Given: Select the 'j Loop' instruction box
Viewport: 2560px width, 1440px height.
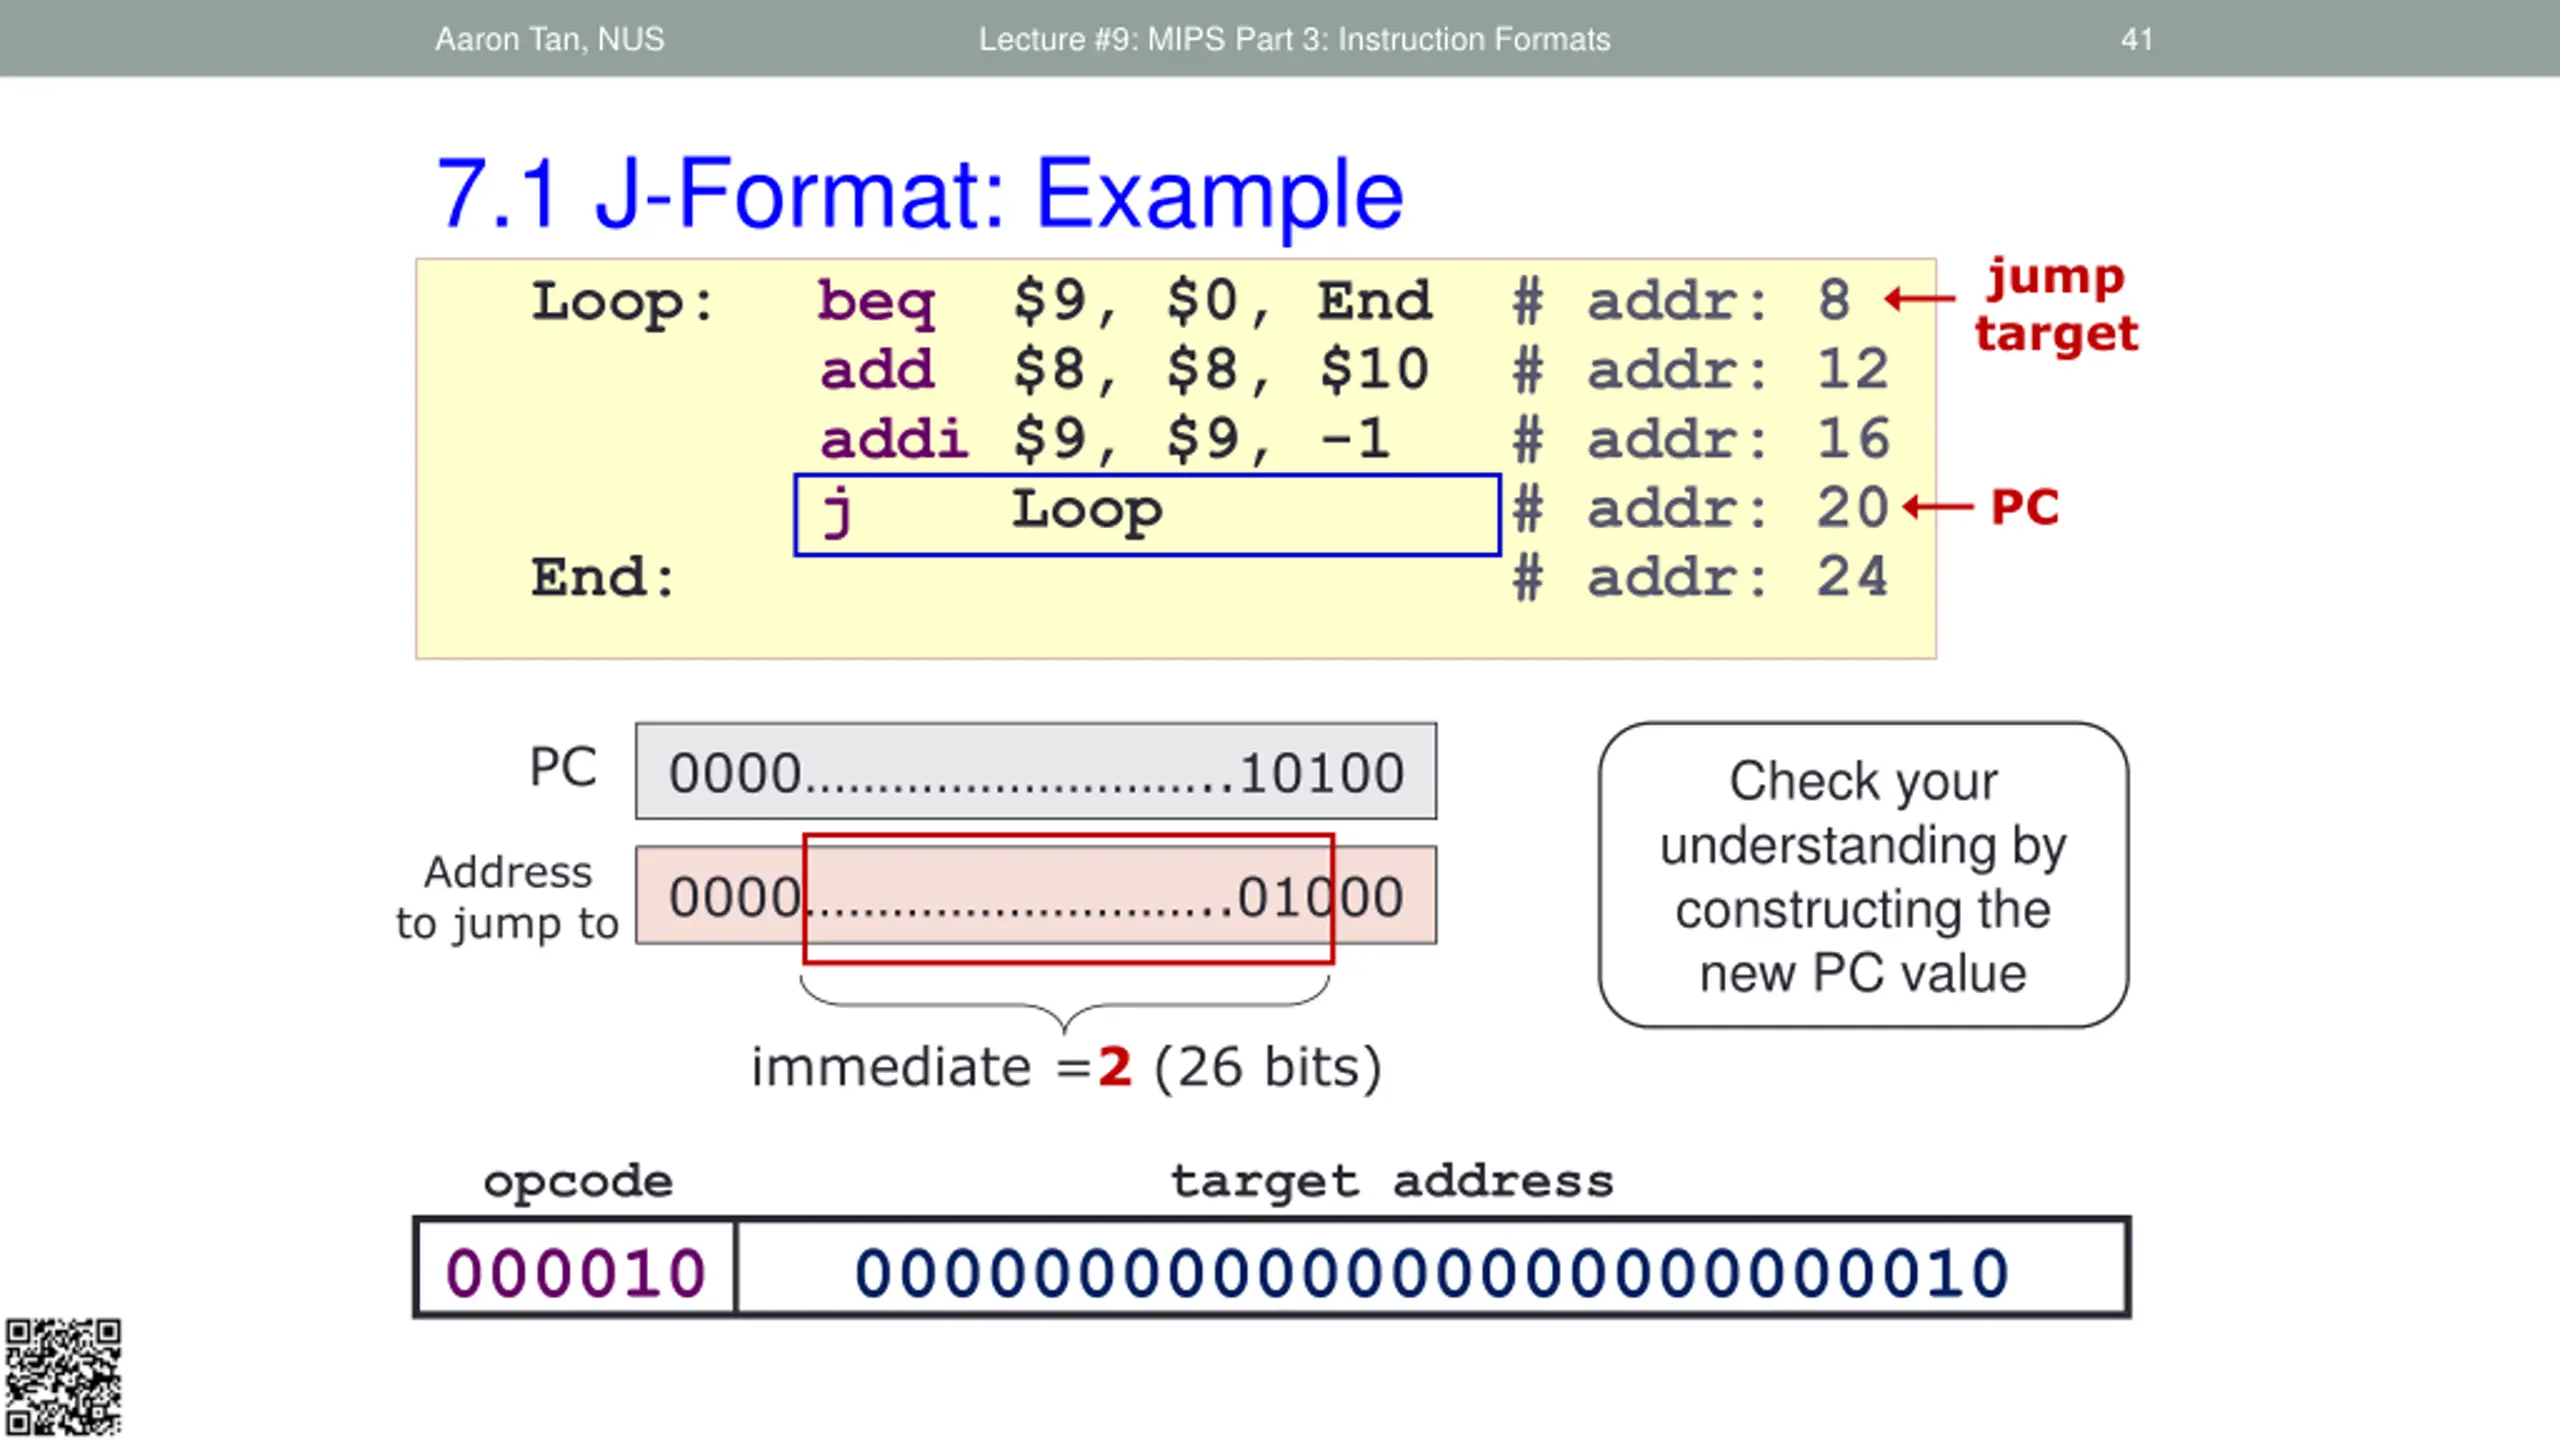Looking at the screenshot, I should click(x=1147, y=514).
